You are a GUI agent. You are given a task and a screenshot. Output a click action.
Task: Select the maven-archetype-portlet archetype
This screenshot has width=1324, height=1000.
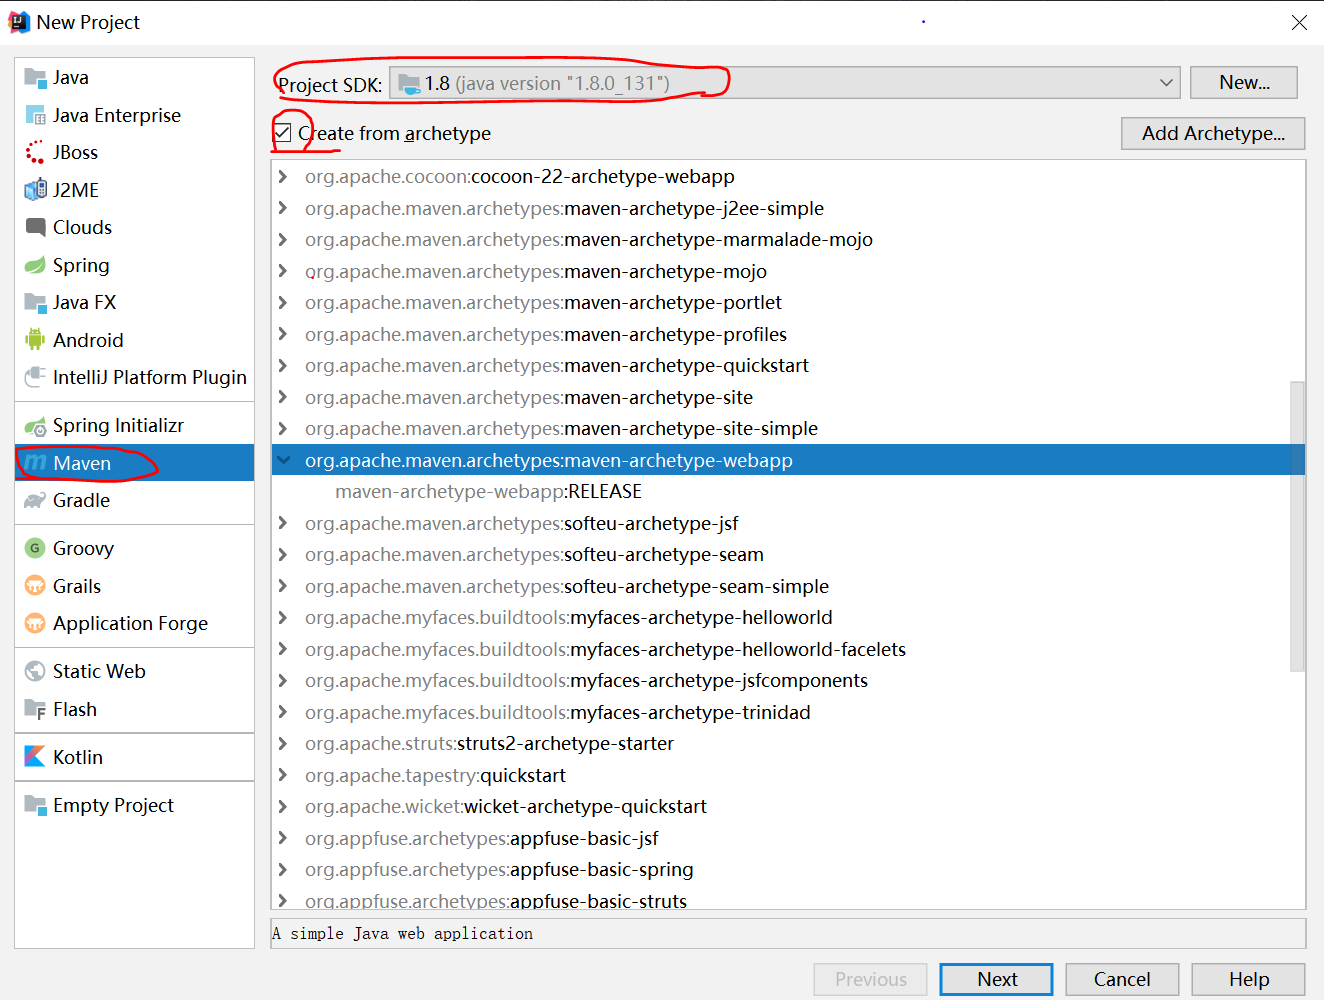[x=789, y=303]
